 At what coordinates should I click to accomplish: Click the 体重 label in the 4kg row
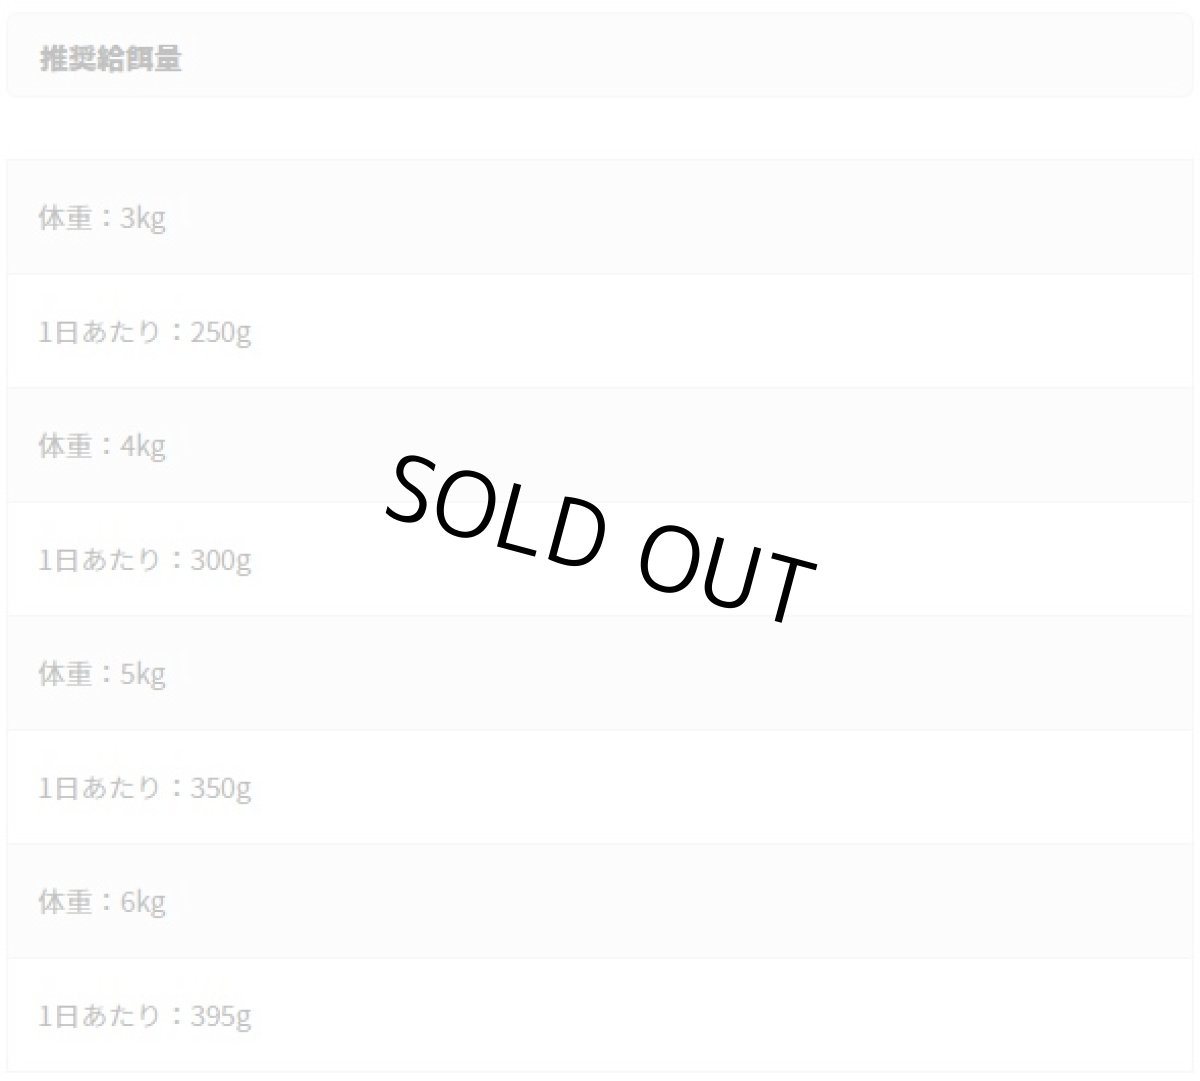pos(66,446)
